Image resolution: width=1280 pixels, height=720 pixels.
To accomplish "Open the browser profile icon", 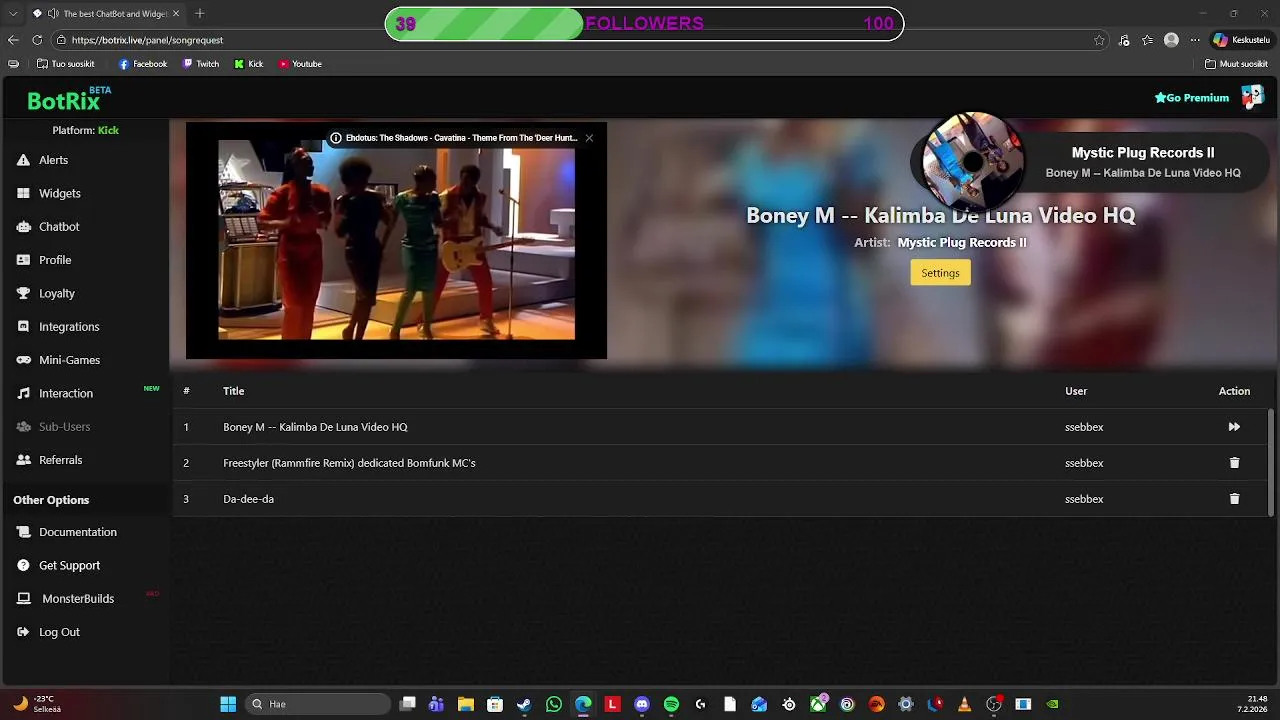I will click(1171, 40).
